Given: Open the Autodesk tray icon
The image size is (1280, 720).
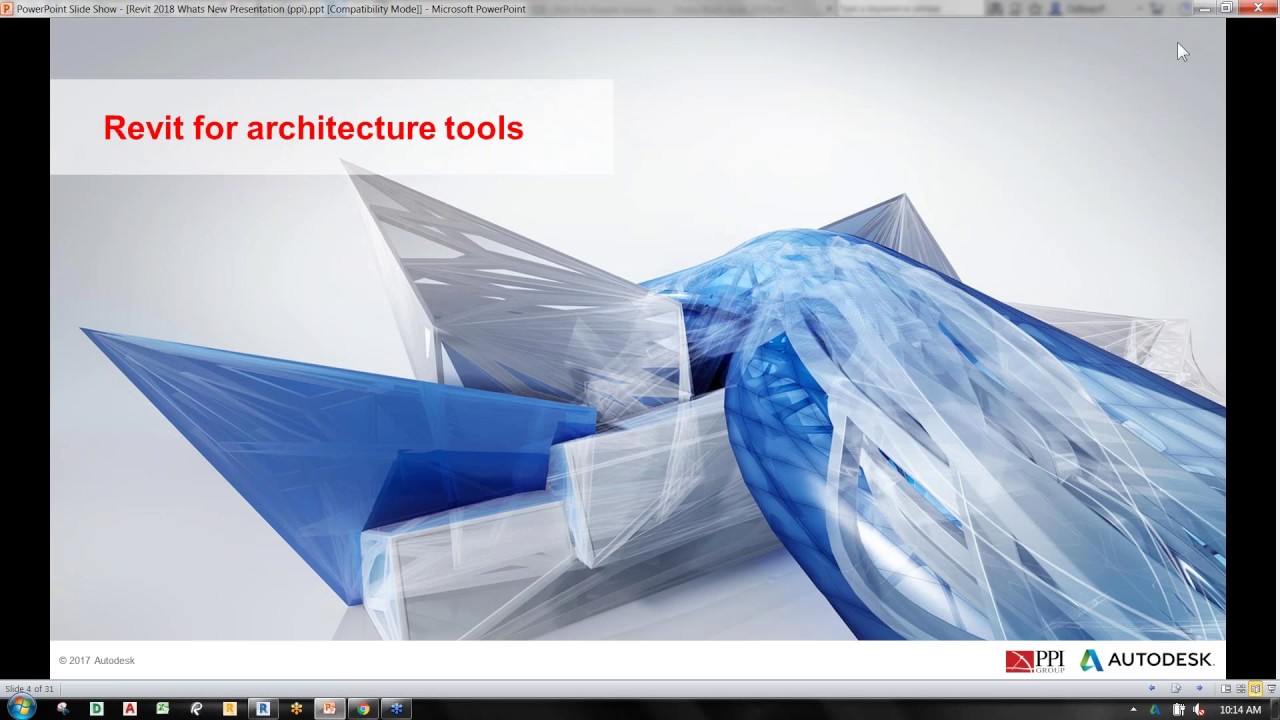Looking at the screenshot, I should pos(1155,709).
